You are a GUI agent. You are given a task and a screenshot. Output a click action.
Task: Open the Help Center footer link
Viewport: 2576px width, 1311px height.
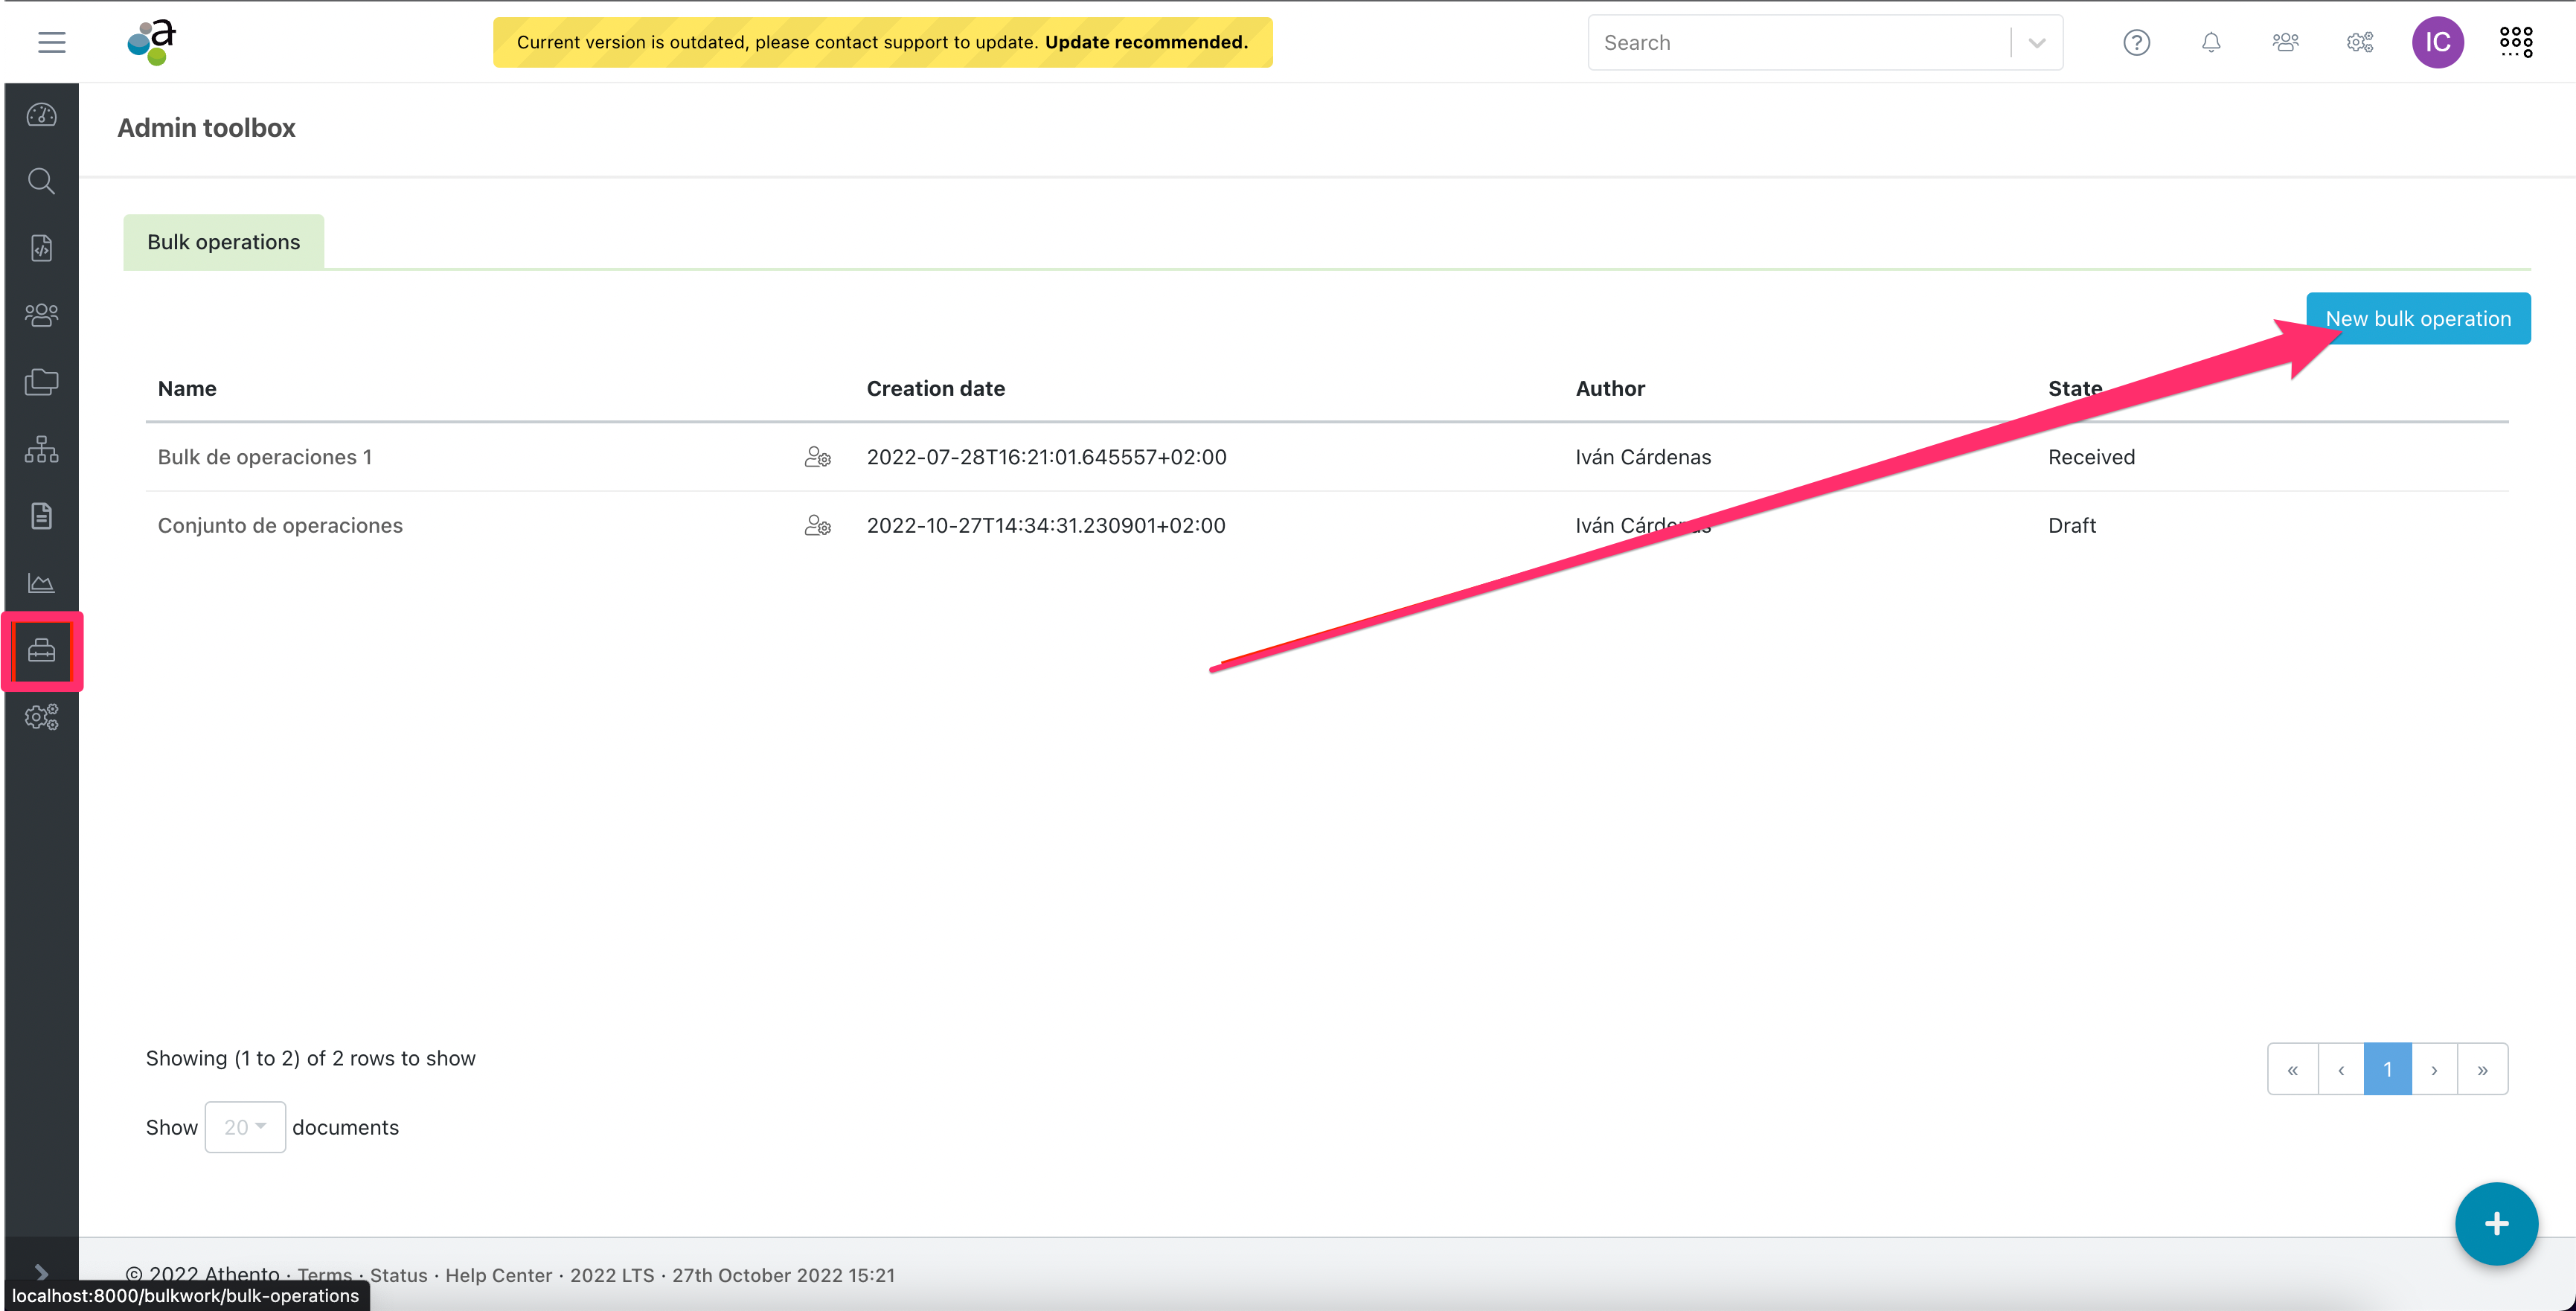pos(498,1275)
